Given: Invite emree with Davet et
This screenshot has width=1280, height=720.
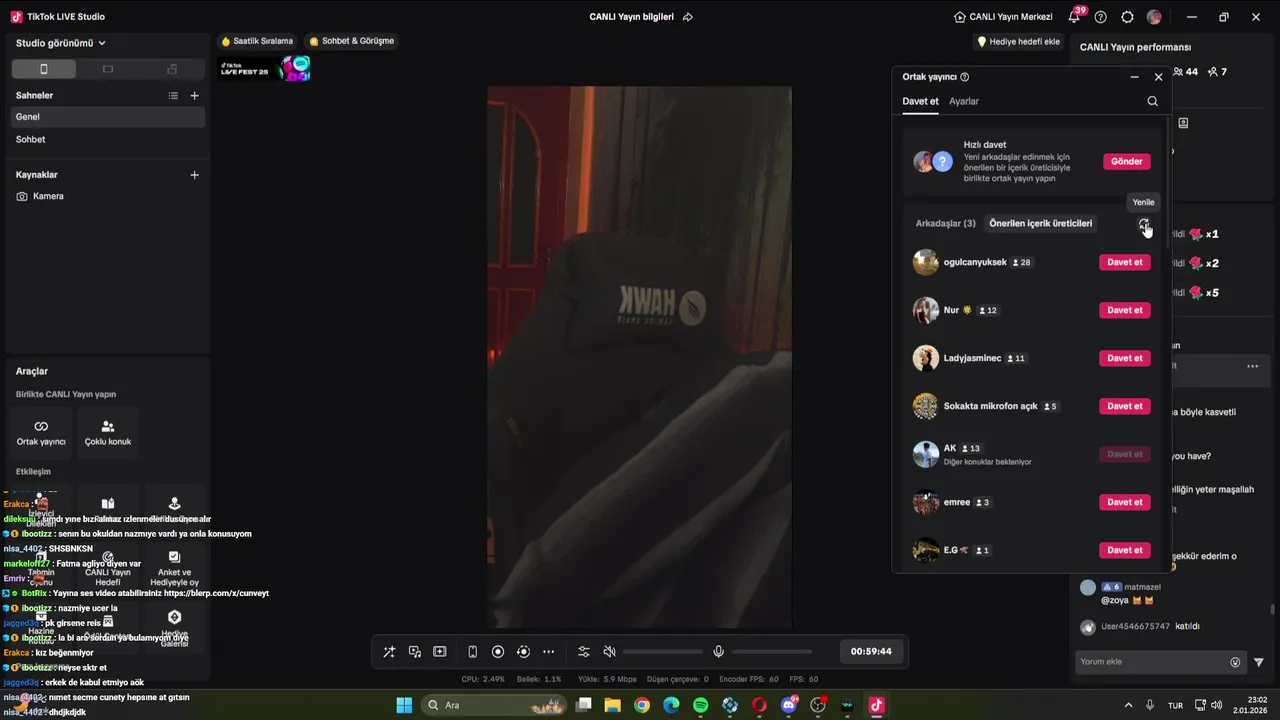Looking at the screenshot, I should pos(1125,503).
